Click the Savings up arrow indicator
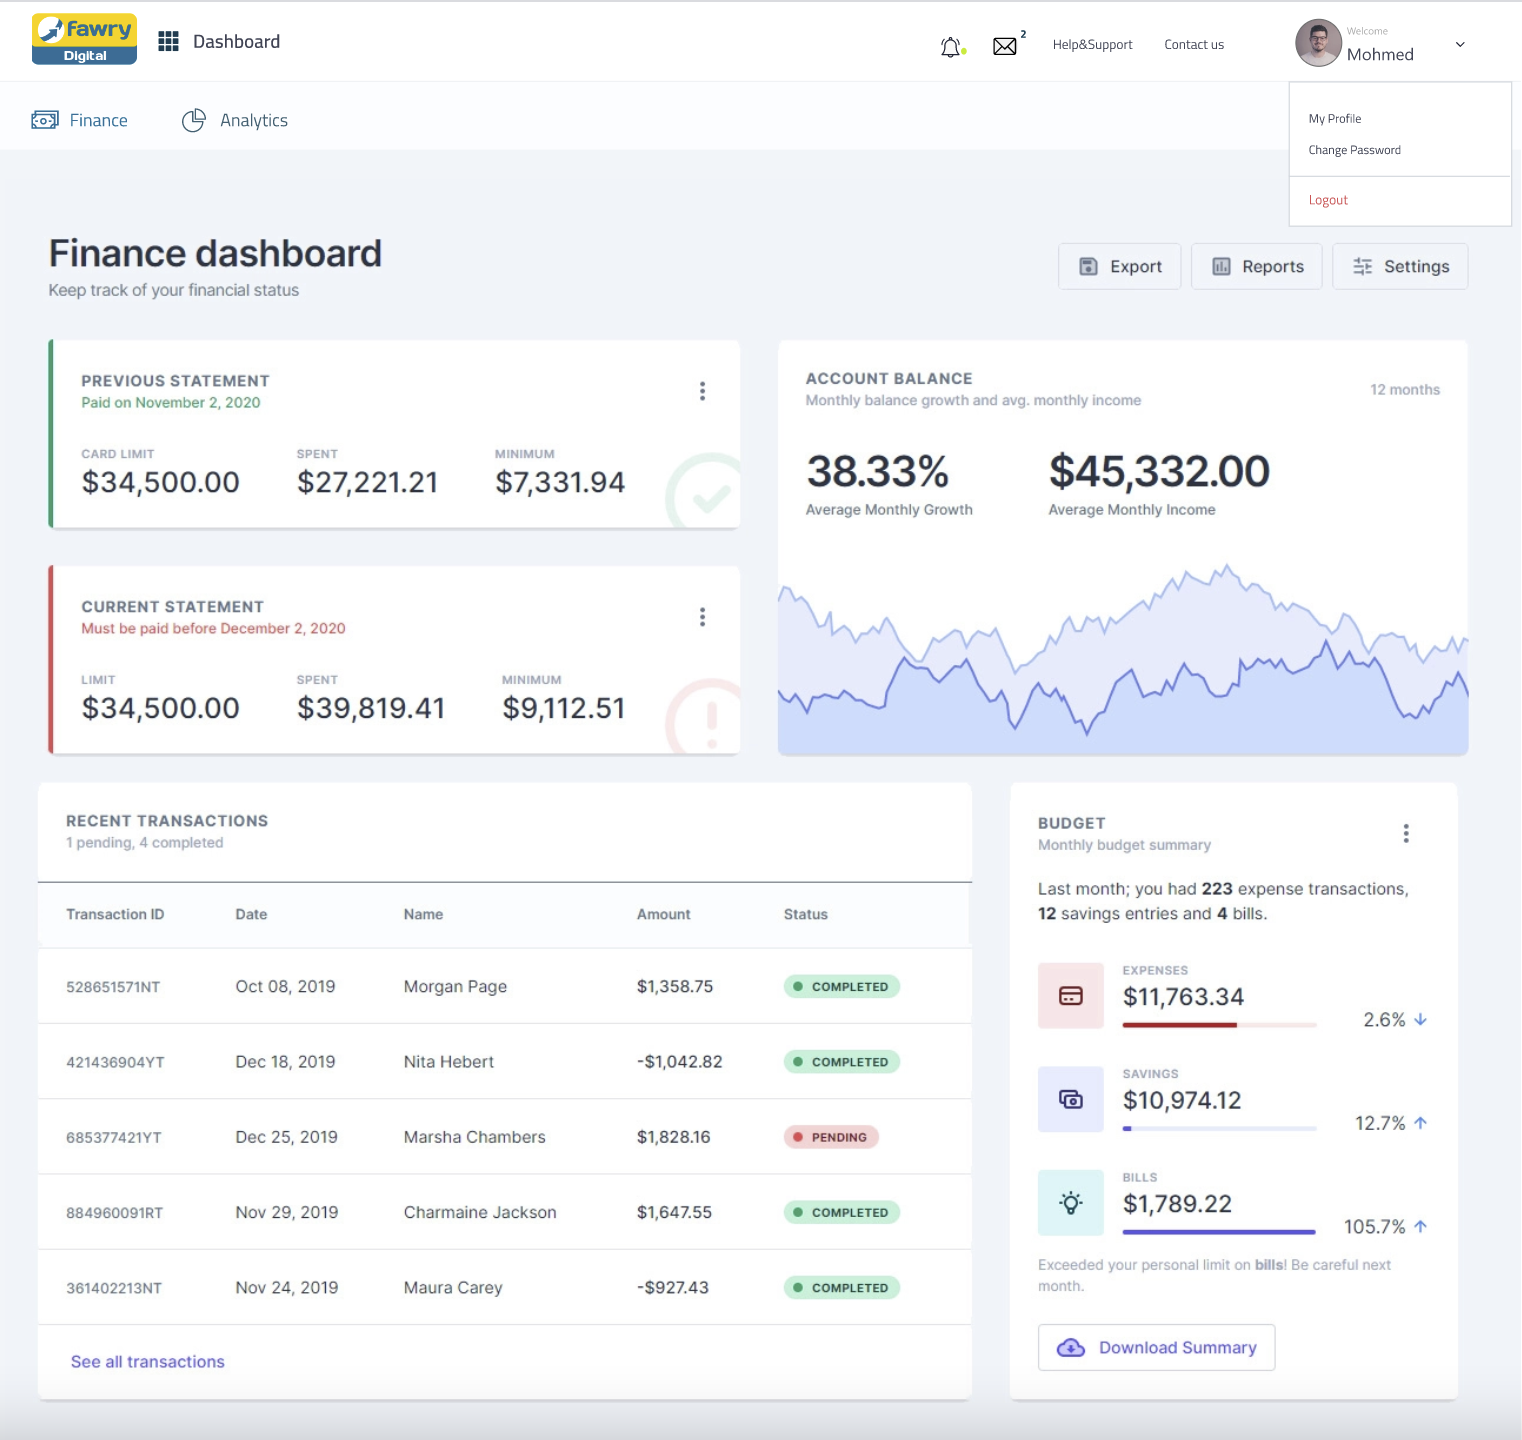 pos(1420,1123)
